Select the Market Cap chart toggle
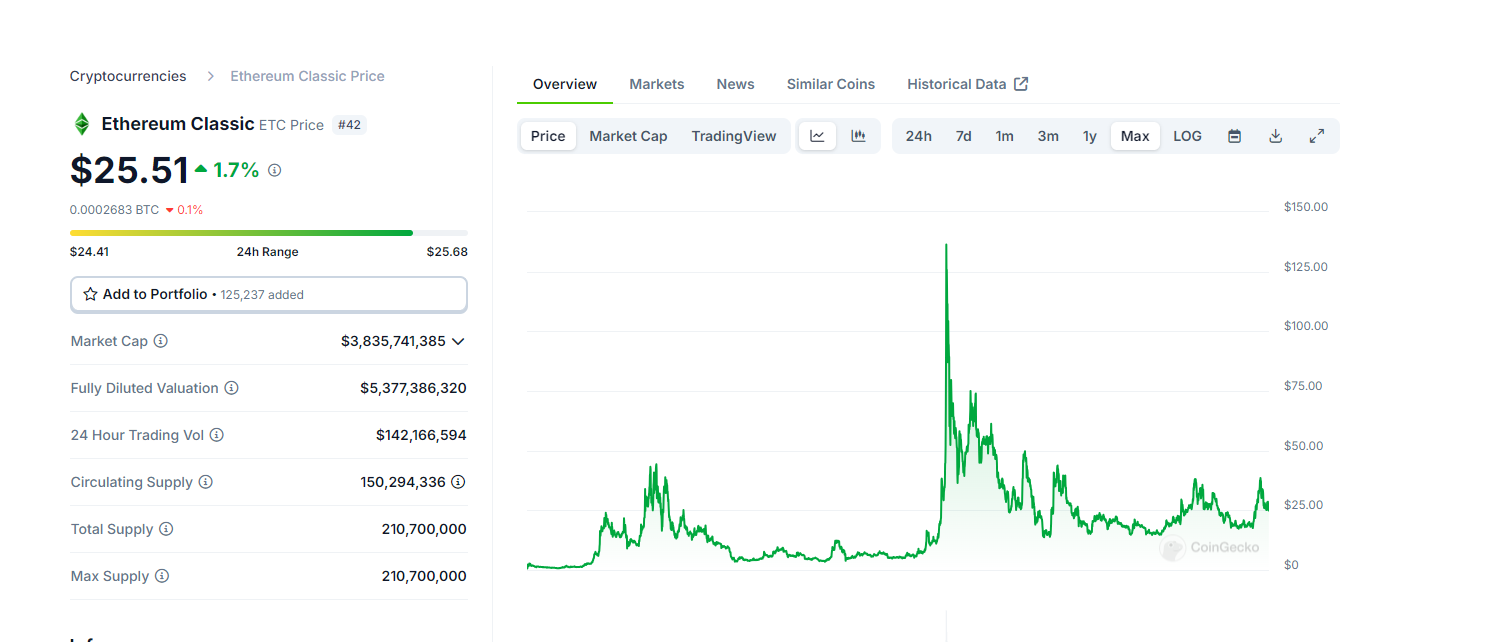This screenshot has width=1500, height=642. [x=628, y=136]
